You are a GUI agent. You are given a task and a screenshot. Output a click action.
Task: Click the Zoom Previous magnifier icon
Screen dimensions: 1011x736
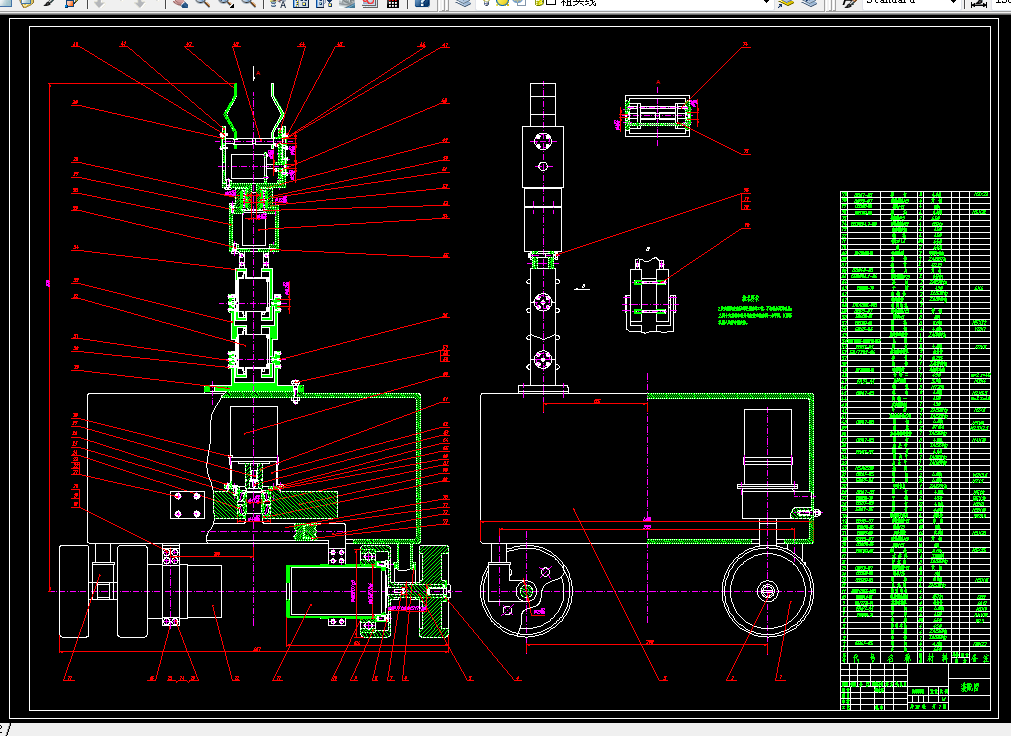pyautogui.click(x=248, y=3)
